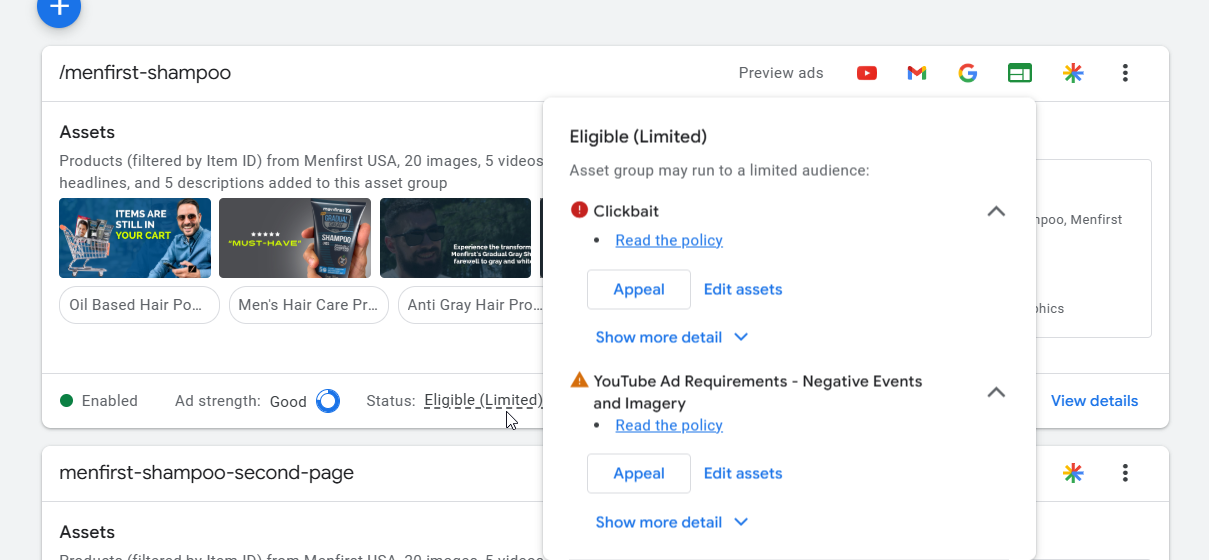Click the Eligible (Limited) popup heading

(x=638, y=137)
